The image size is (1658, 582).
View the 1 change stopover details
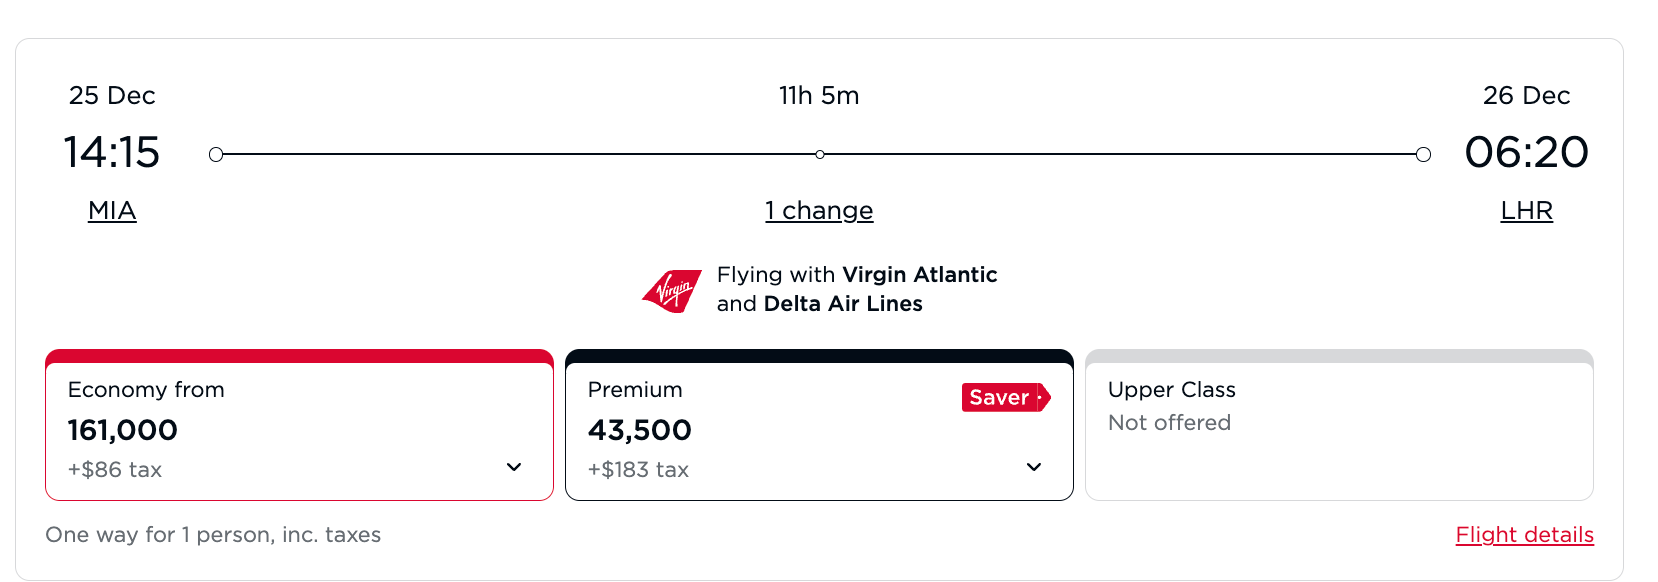coord(819,211)
